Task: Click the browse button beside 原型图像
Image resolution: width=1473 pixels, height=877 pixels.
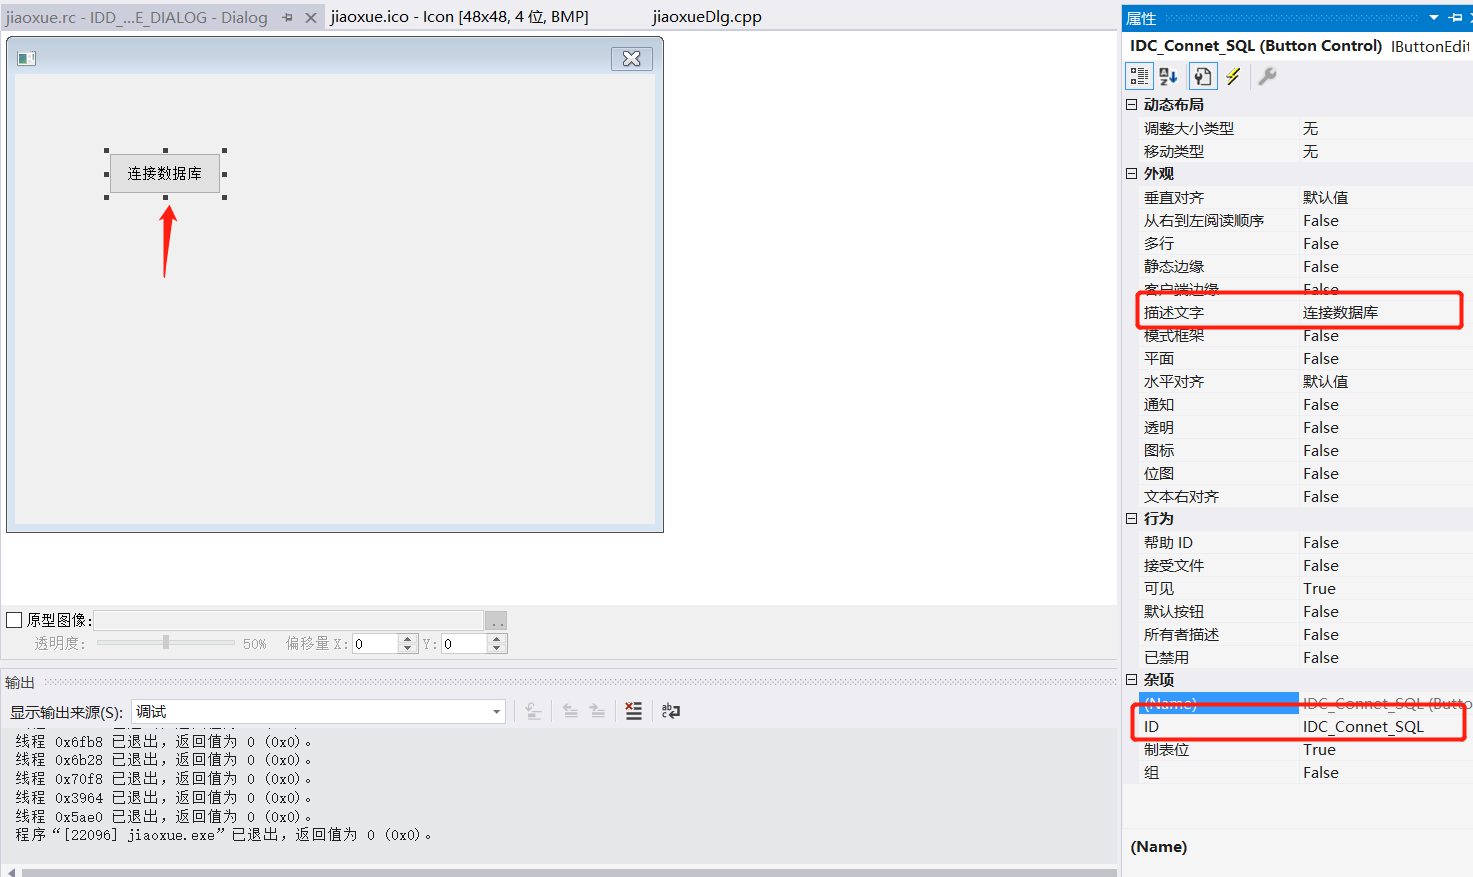Action: (x=496, y=619)
